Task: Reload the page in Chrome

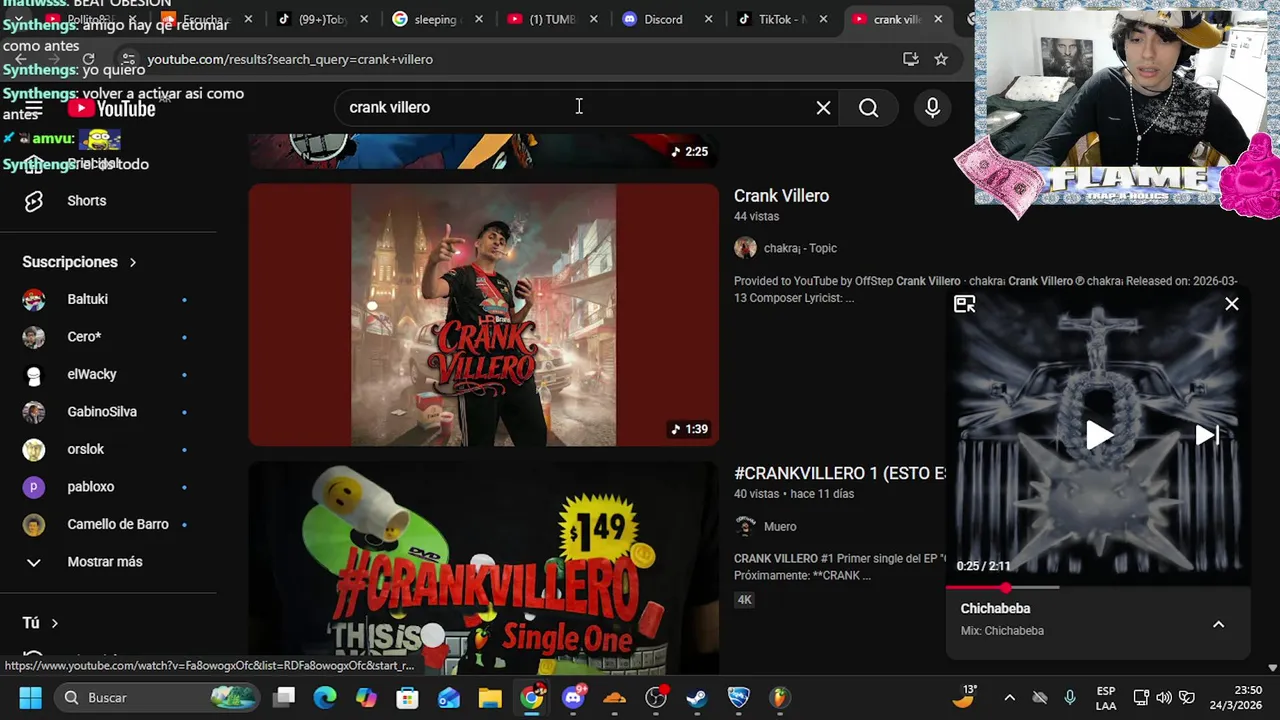Action: (x=88, y=59)
